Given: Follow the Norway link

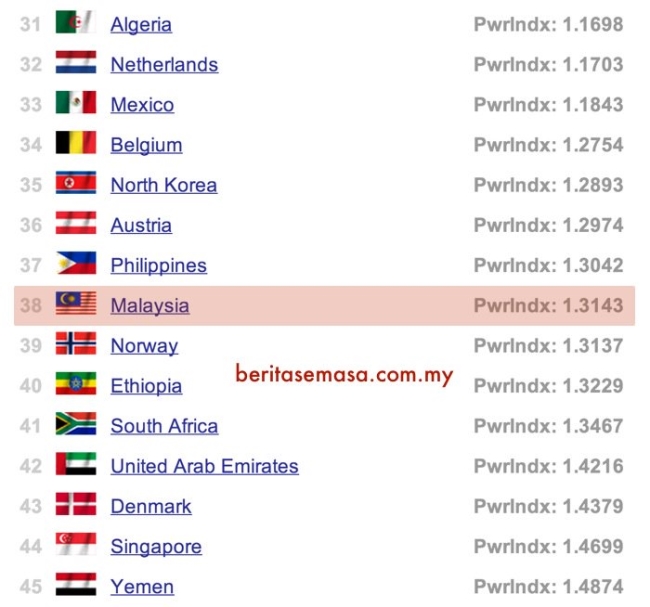Looking at the screenshot, I should pyautogui.click(x=144, y=346).
